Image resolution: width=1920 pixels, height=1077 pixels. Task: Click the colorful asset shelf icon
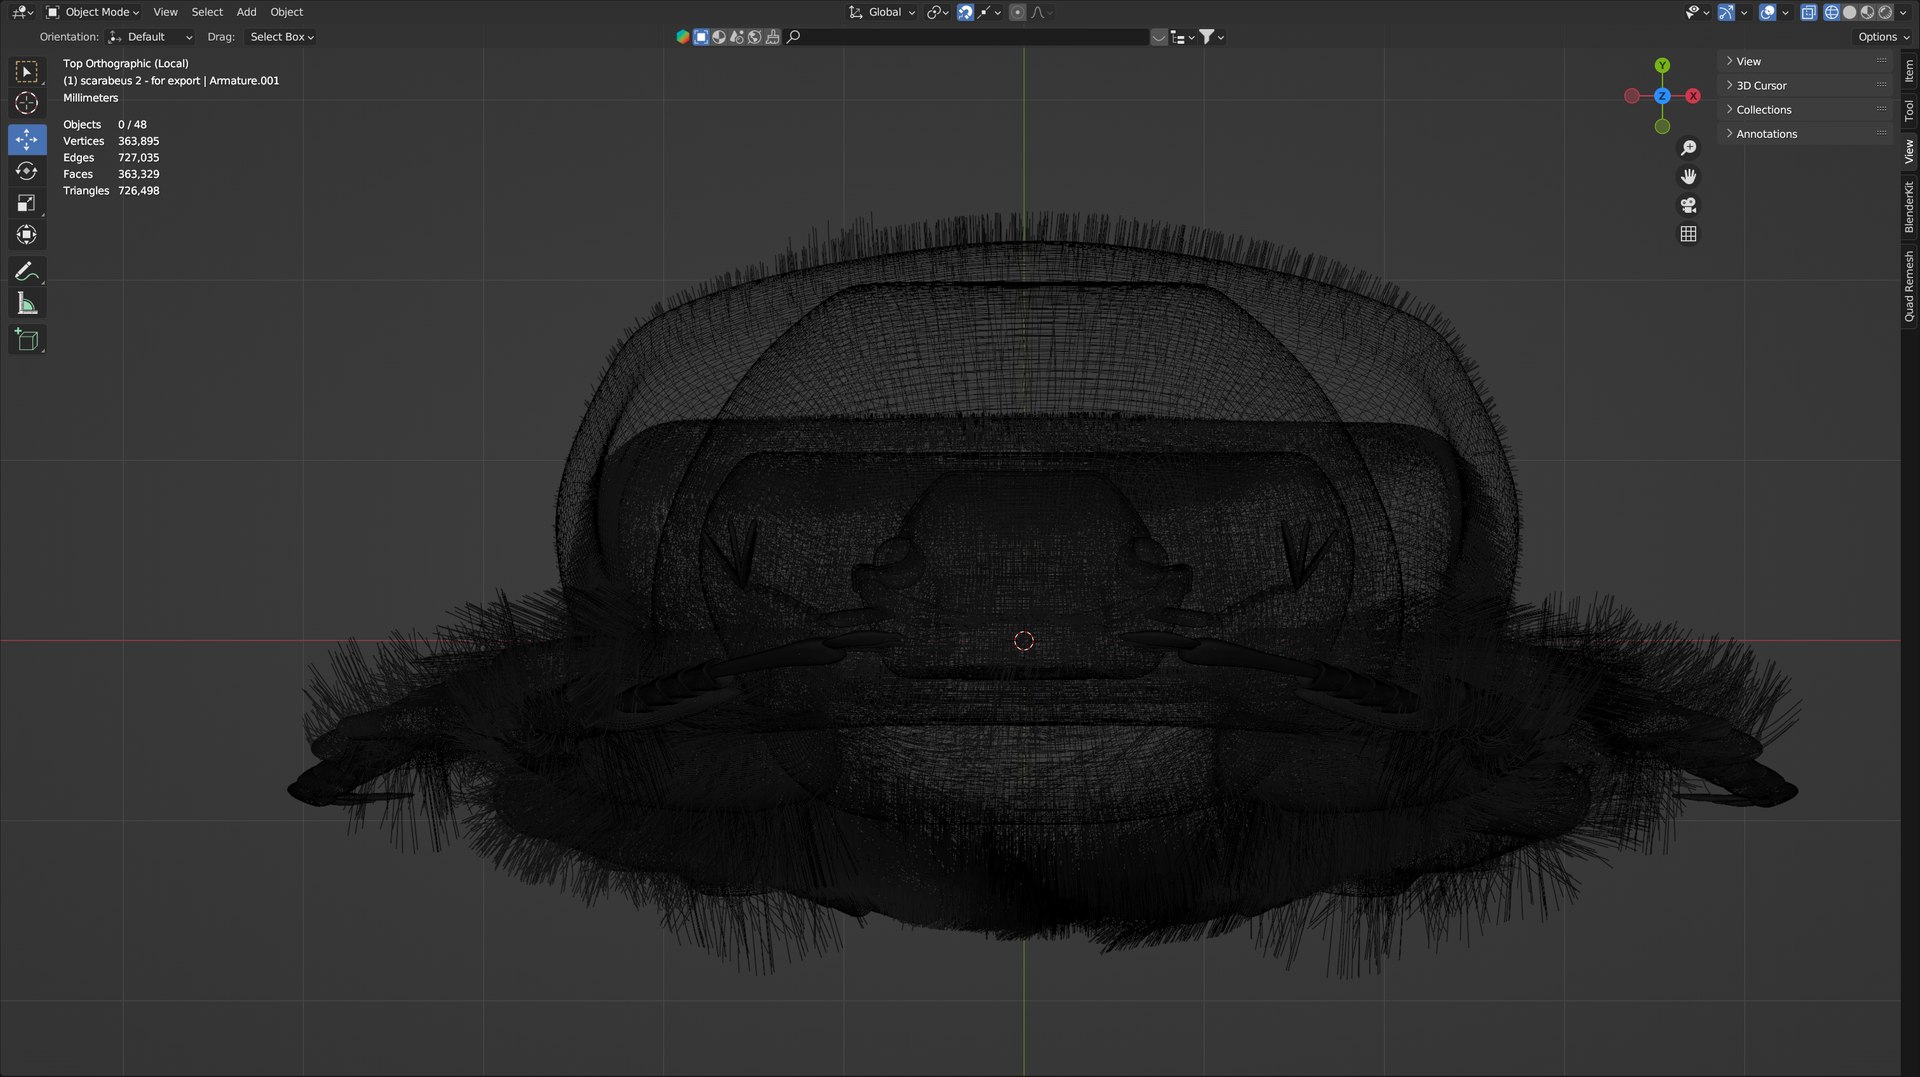click(x=683, y=37)
